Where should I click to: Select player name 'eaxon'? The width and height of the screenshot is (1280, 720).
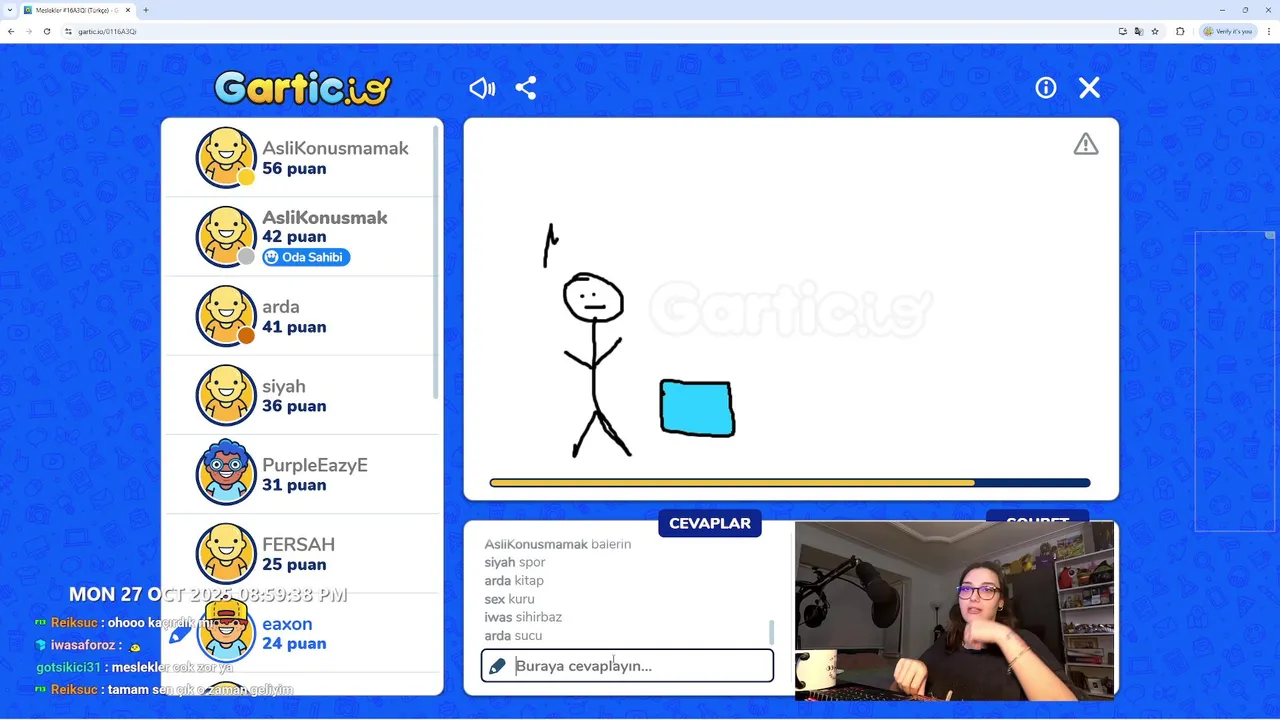click(287, 624)
